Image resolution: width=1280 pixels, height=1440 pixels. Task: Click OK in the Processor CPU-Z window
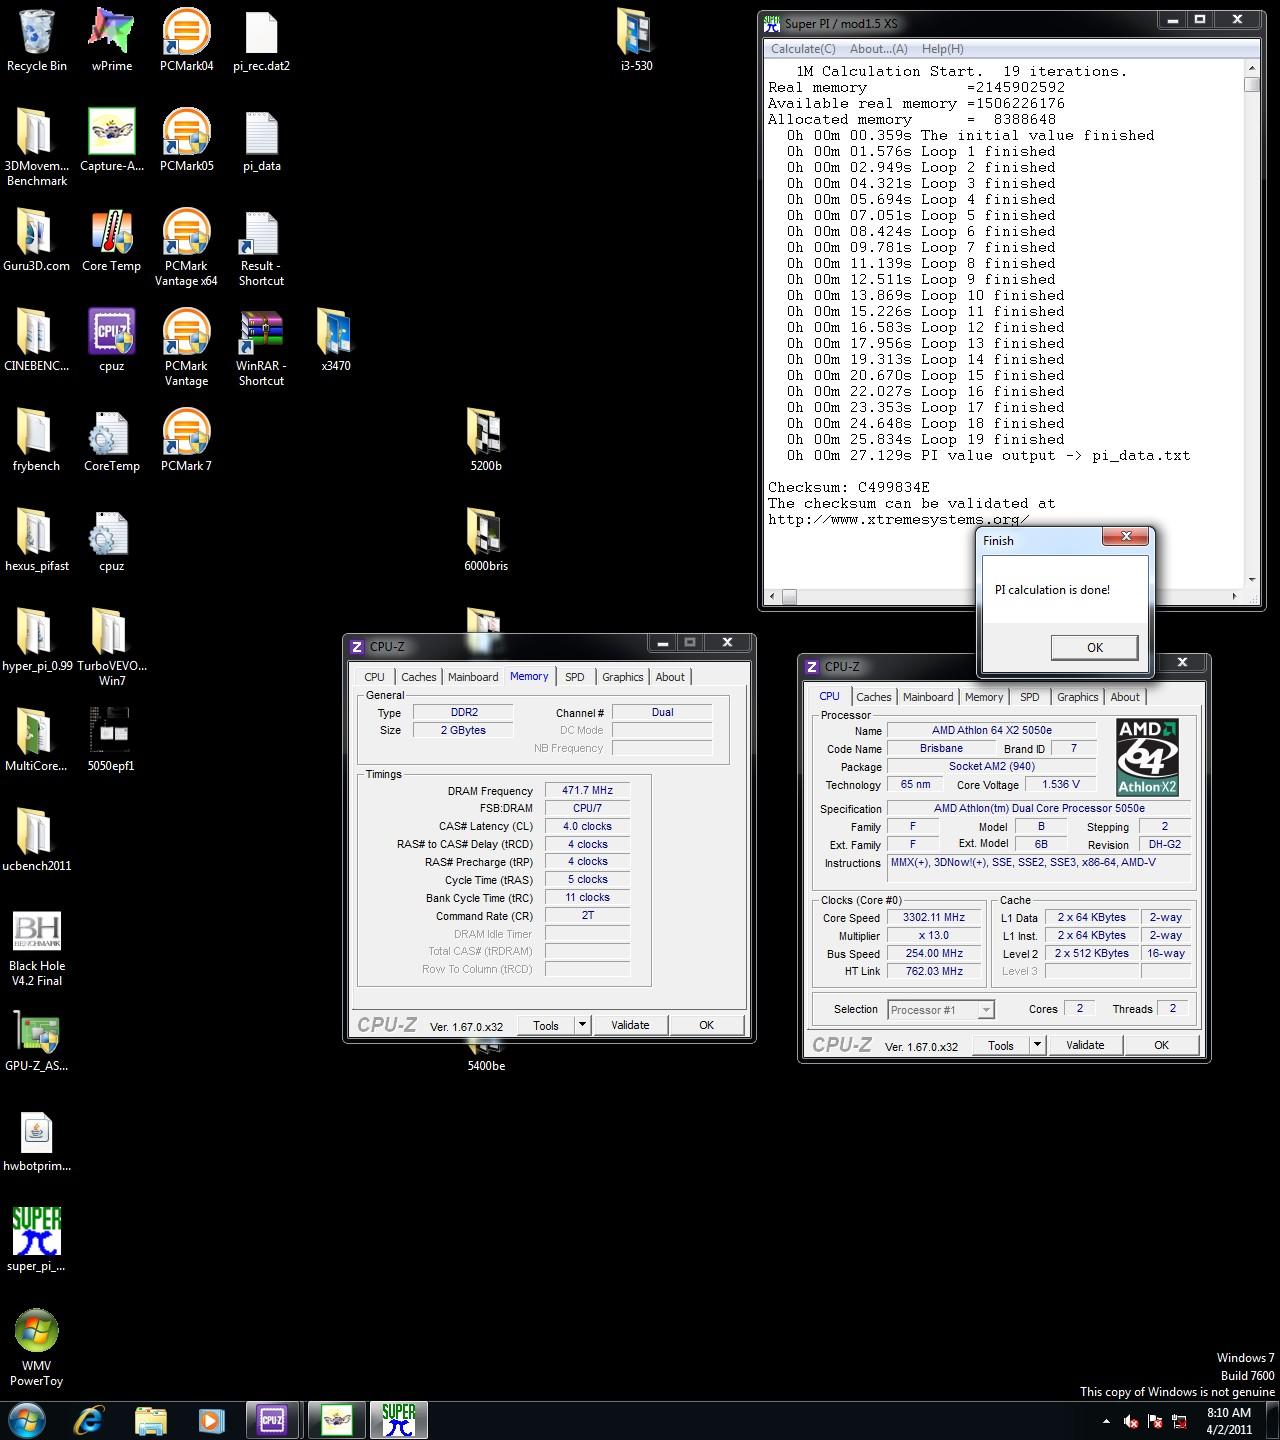coord(1161,1045)
